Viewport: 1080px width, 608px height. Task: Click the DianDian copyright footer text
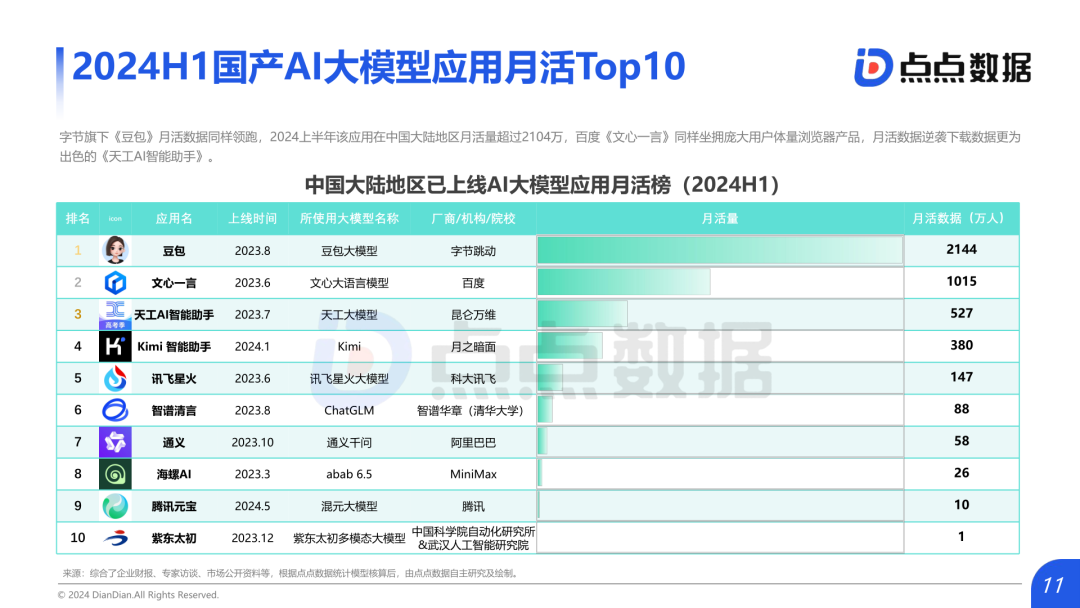138,595
